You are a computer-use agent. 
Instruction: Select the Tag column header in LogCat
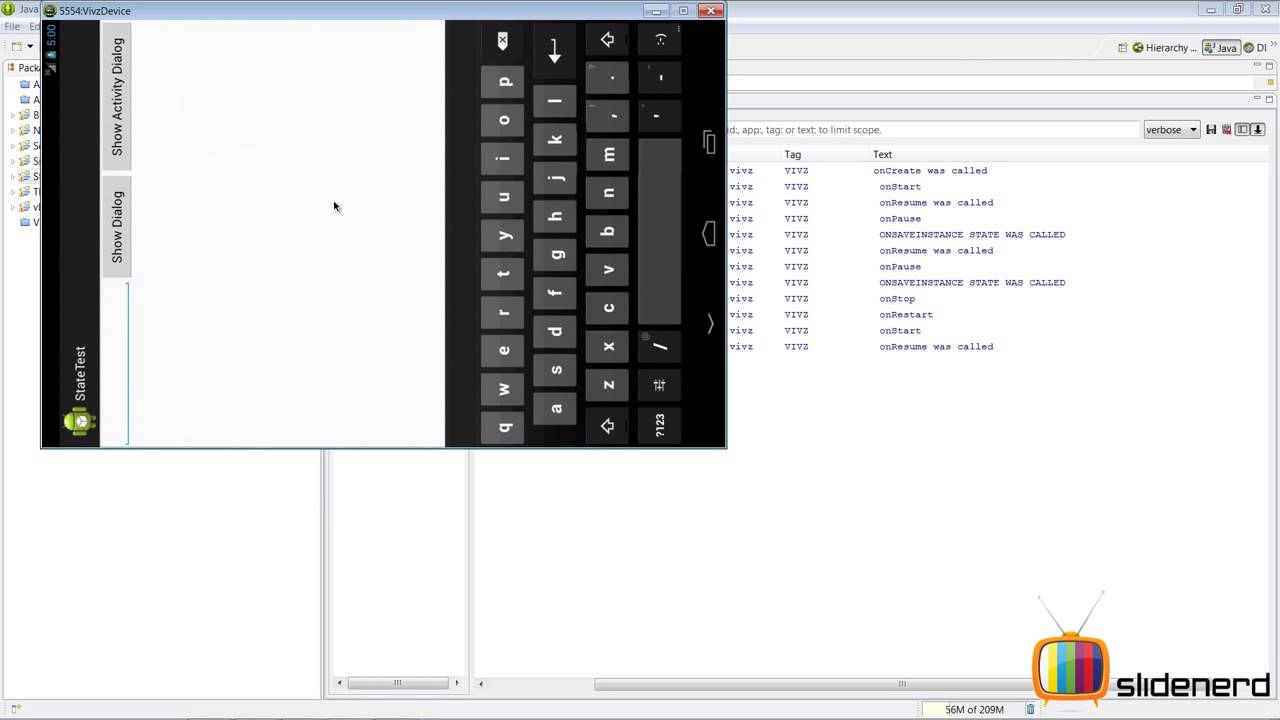(792, 154)
